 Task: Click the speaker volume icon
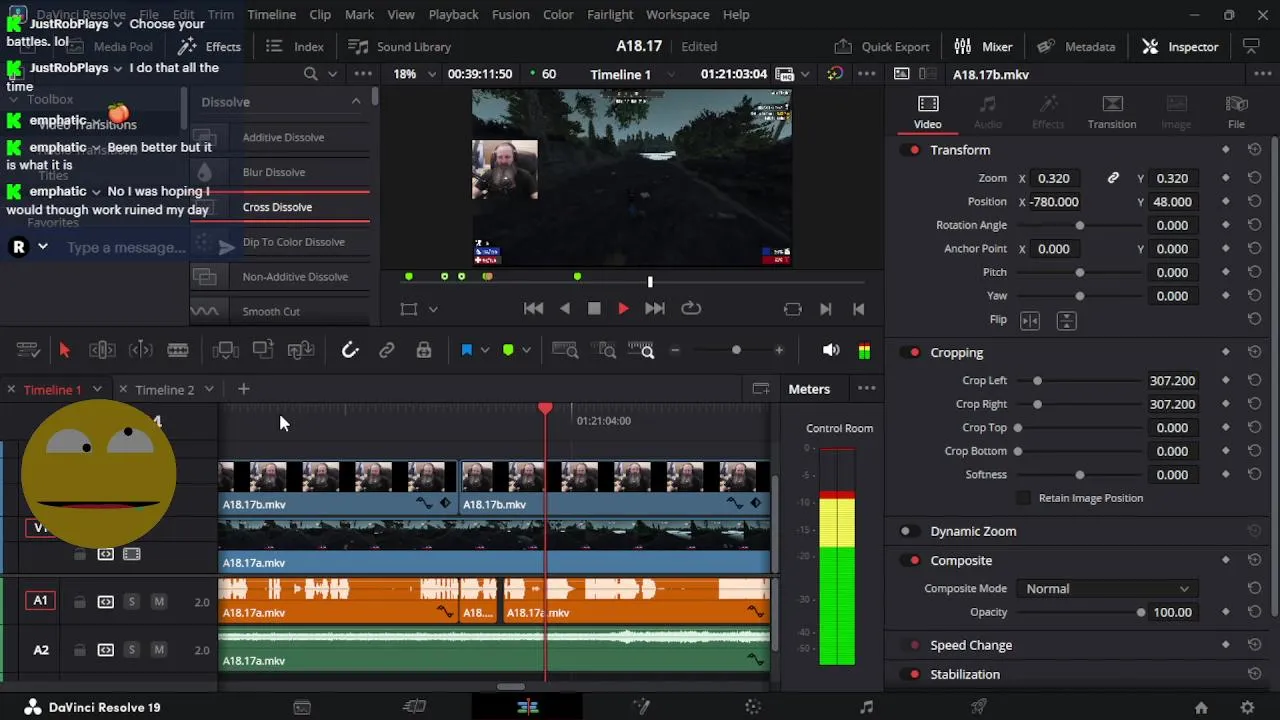click(831, 350)
